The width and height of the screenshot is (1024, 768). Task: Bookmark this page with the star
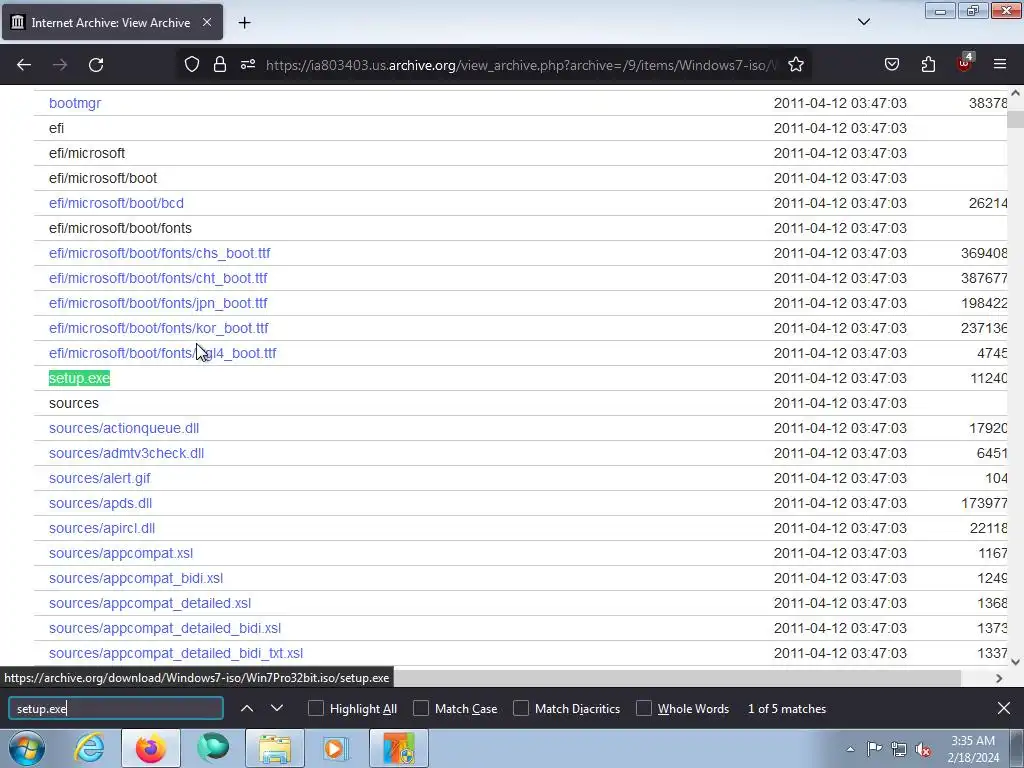795,65
